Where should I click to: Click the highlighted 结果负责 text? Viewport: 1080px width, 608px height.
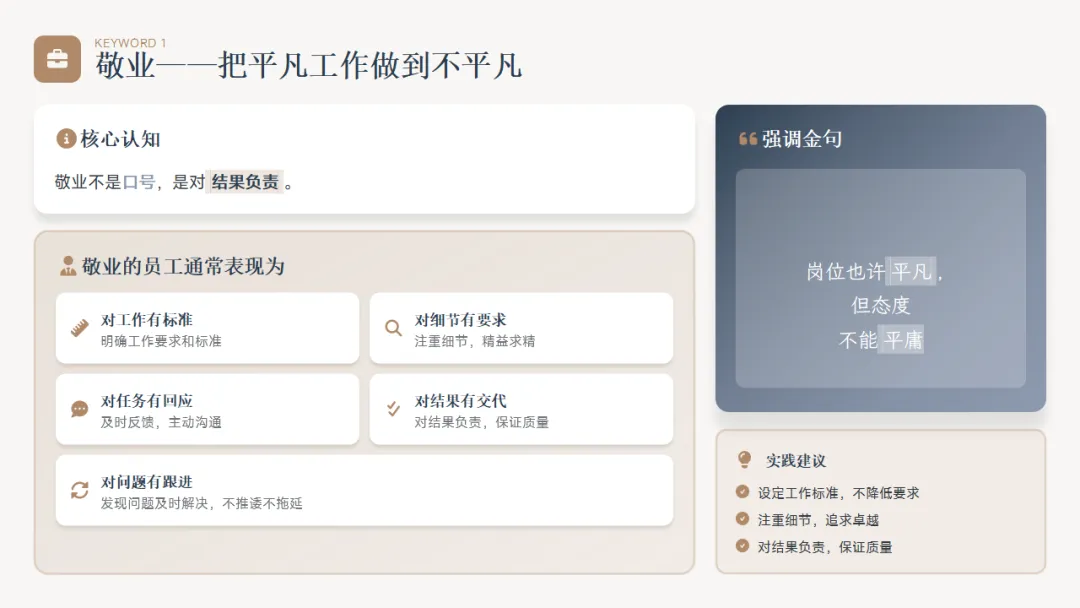[245, 182]
